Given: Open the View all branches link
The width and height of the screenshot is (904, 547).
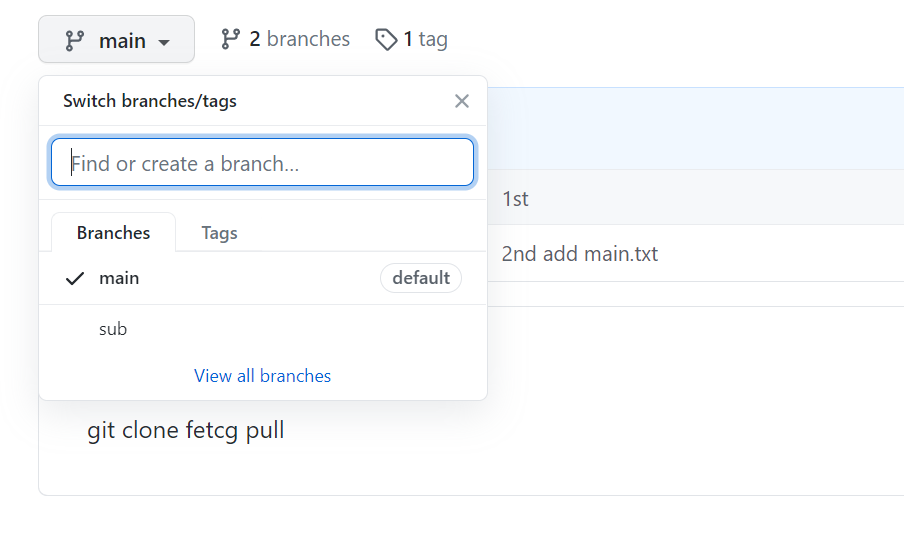Looking at the screenshot, I should click(262, 376).
